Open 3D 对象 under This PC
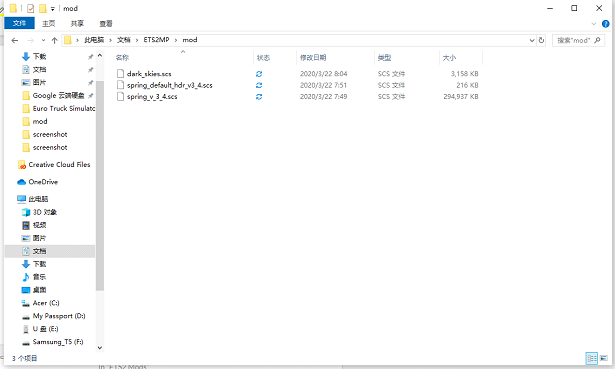Image resolution: width=615 pixels, height=369 pixels. tap(45, 212)
